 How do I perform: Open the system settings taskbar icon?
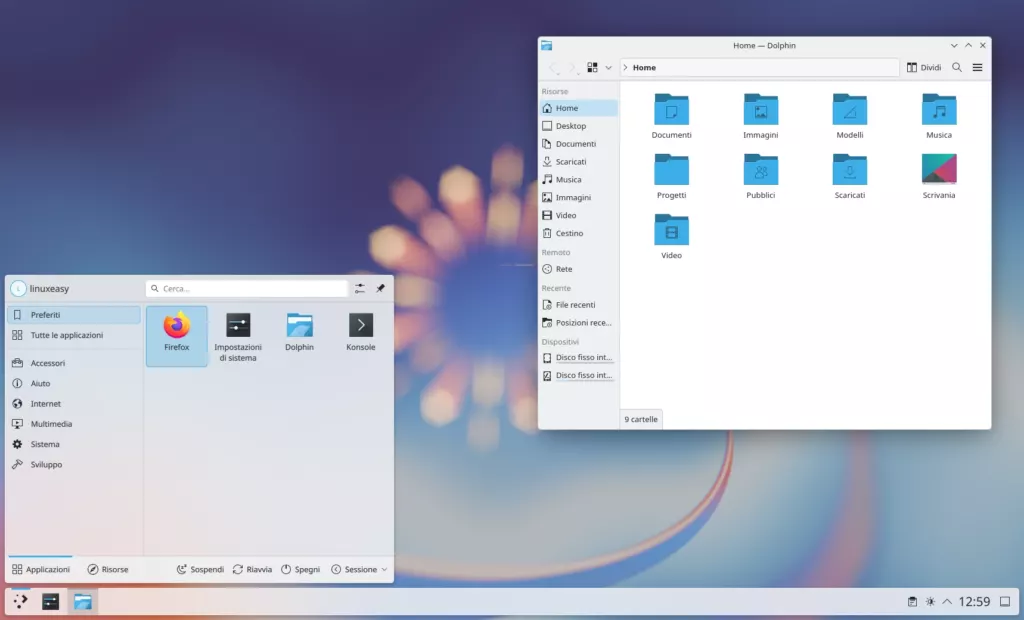click(x=50, y=601)
